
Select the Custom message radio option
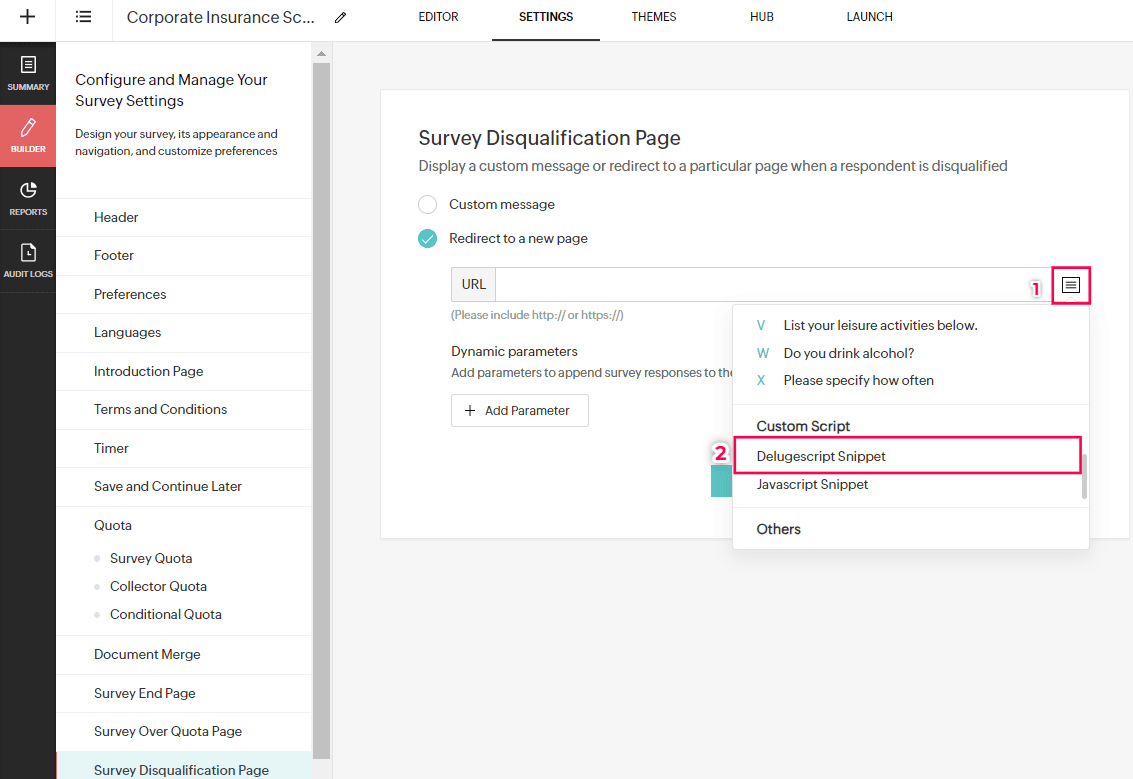(428, 205)
